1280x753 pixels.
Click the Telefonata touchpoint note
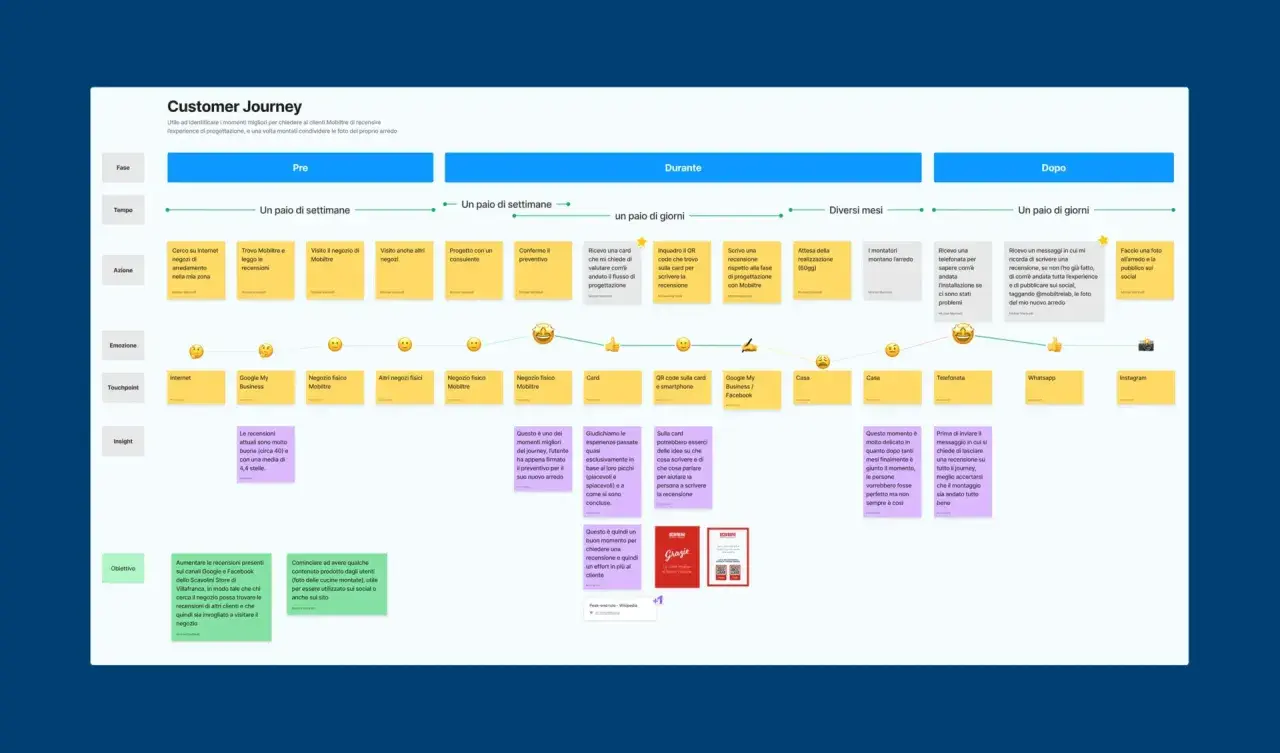tap(963, 387)
